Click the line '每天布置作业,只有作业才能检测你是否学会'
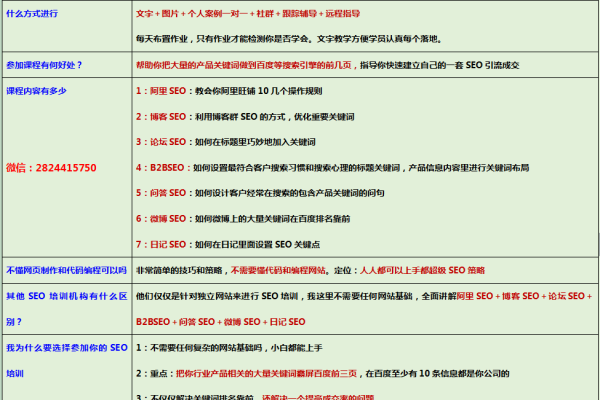600x400 pixels. coord(222,39)
